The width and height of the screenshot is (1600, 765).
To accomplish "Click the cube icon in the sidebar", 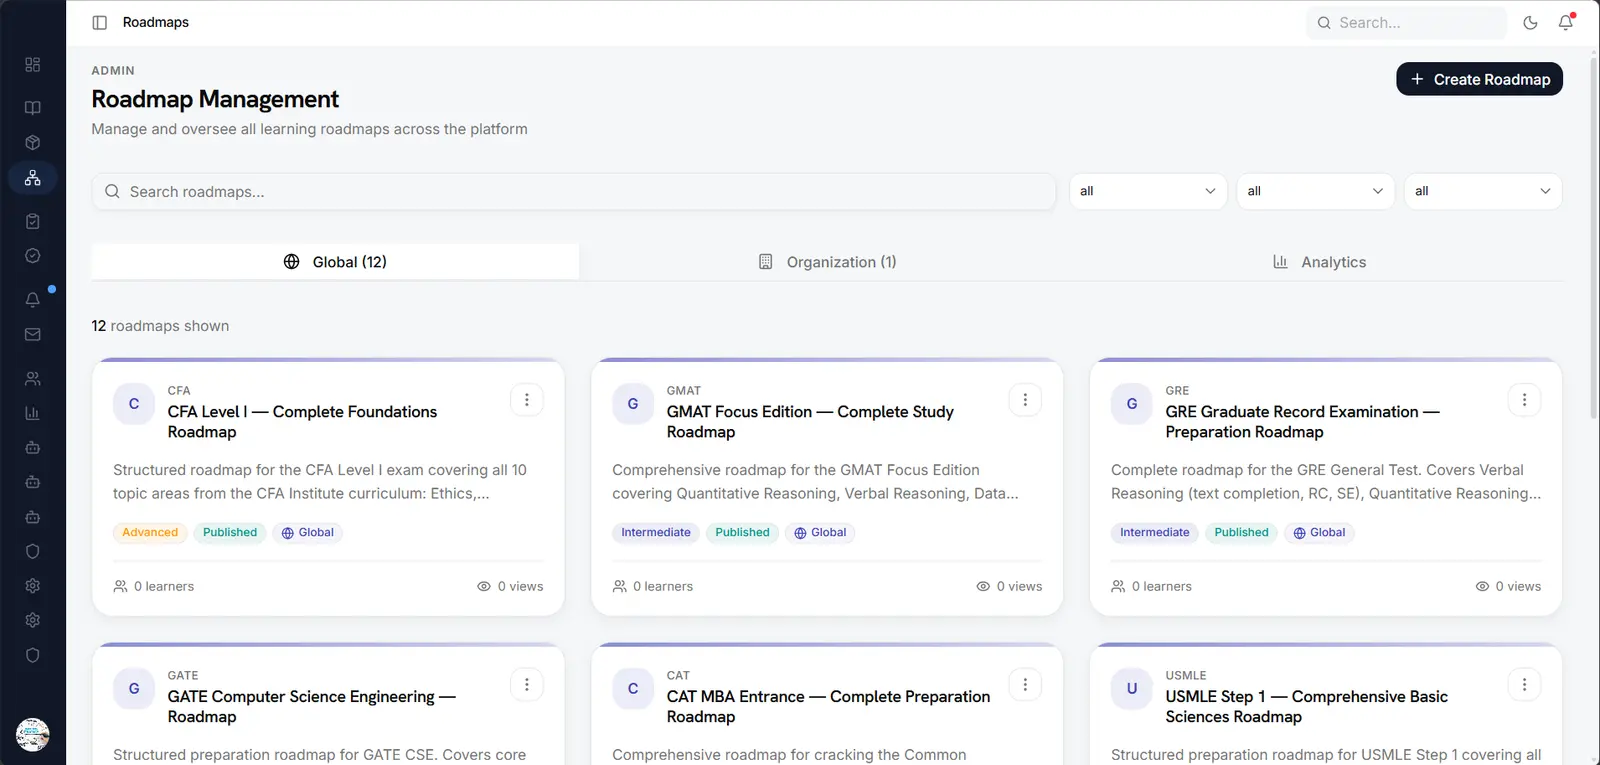I will pyautogui.click(x=33, y=143).
